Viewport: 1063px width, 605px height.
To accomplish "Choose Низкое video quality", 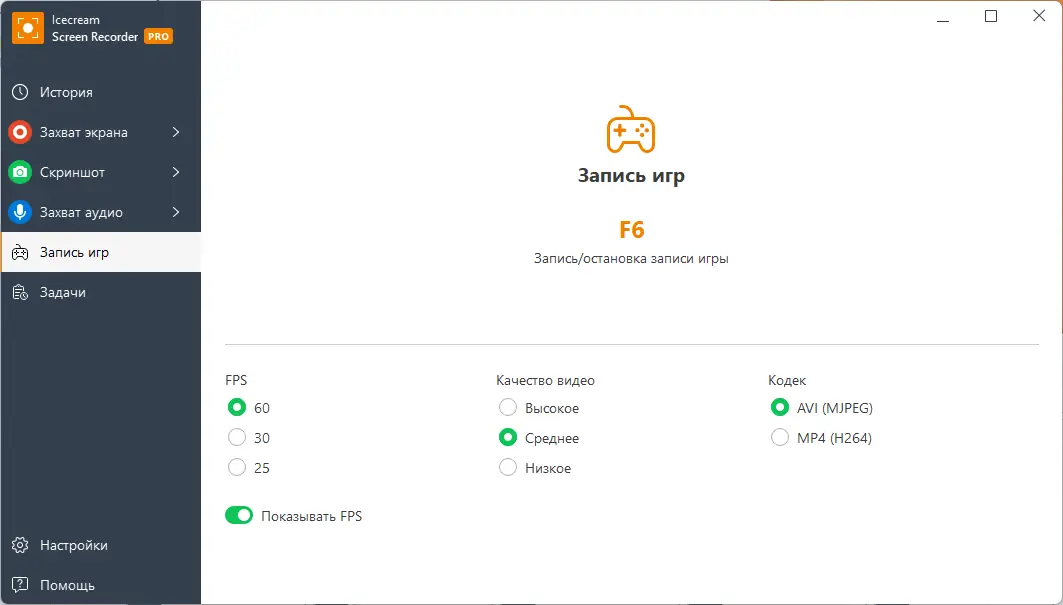I will pos(508,468).
